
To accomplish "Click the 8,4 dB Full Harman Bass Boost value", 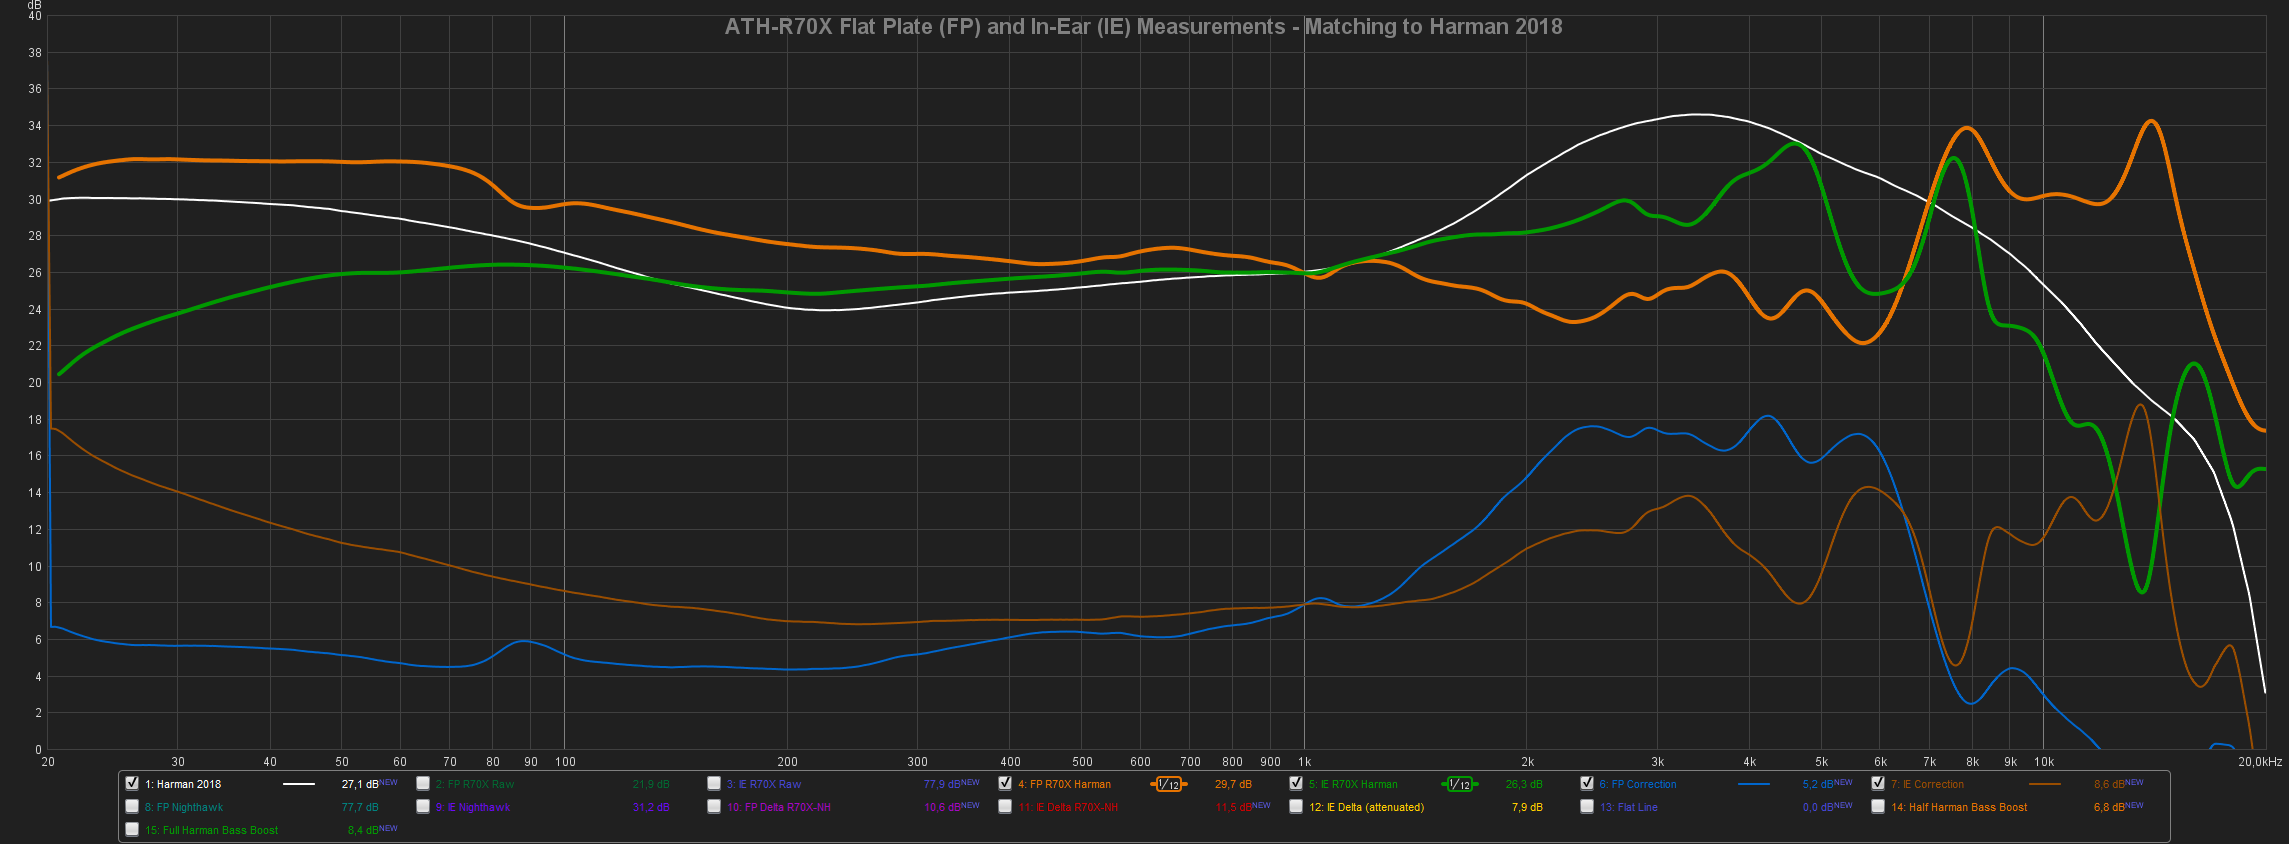I will [363, 830].
